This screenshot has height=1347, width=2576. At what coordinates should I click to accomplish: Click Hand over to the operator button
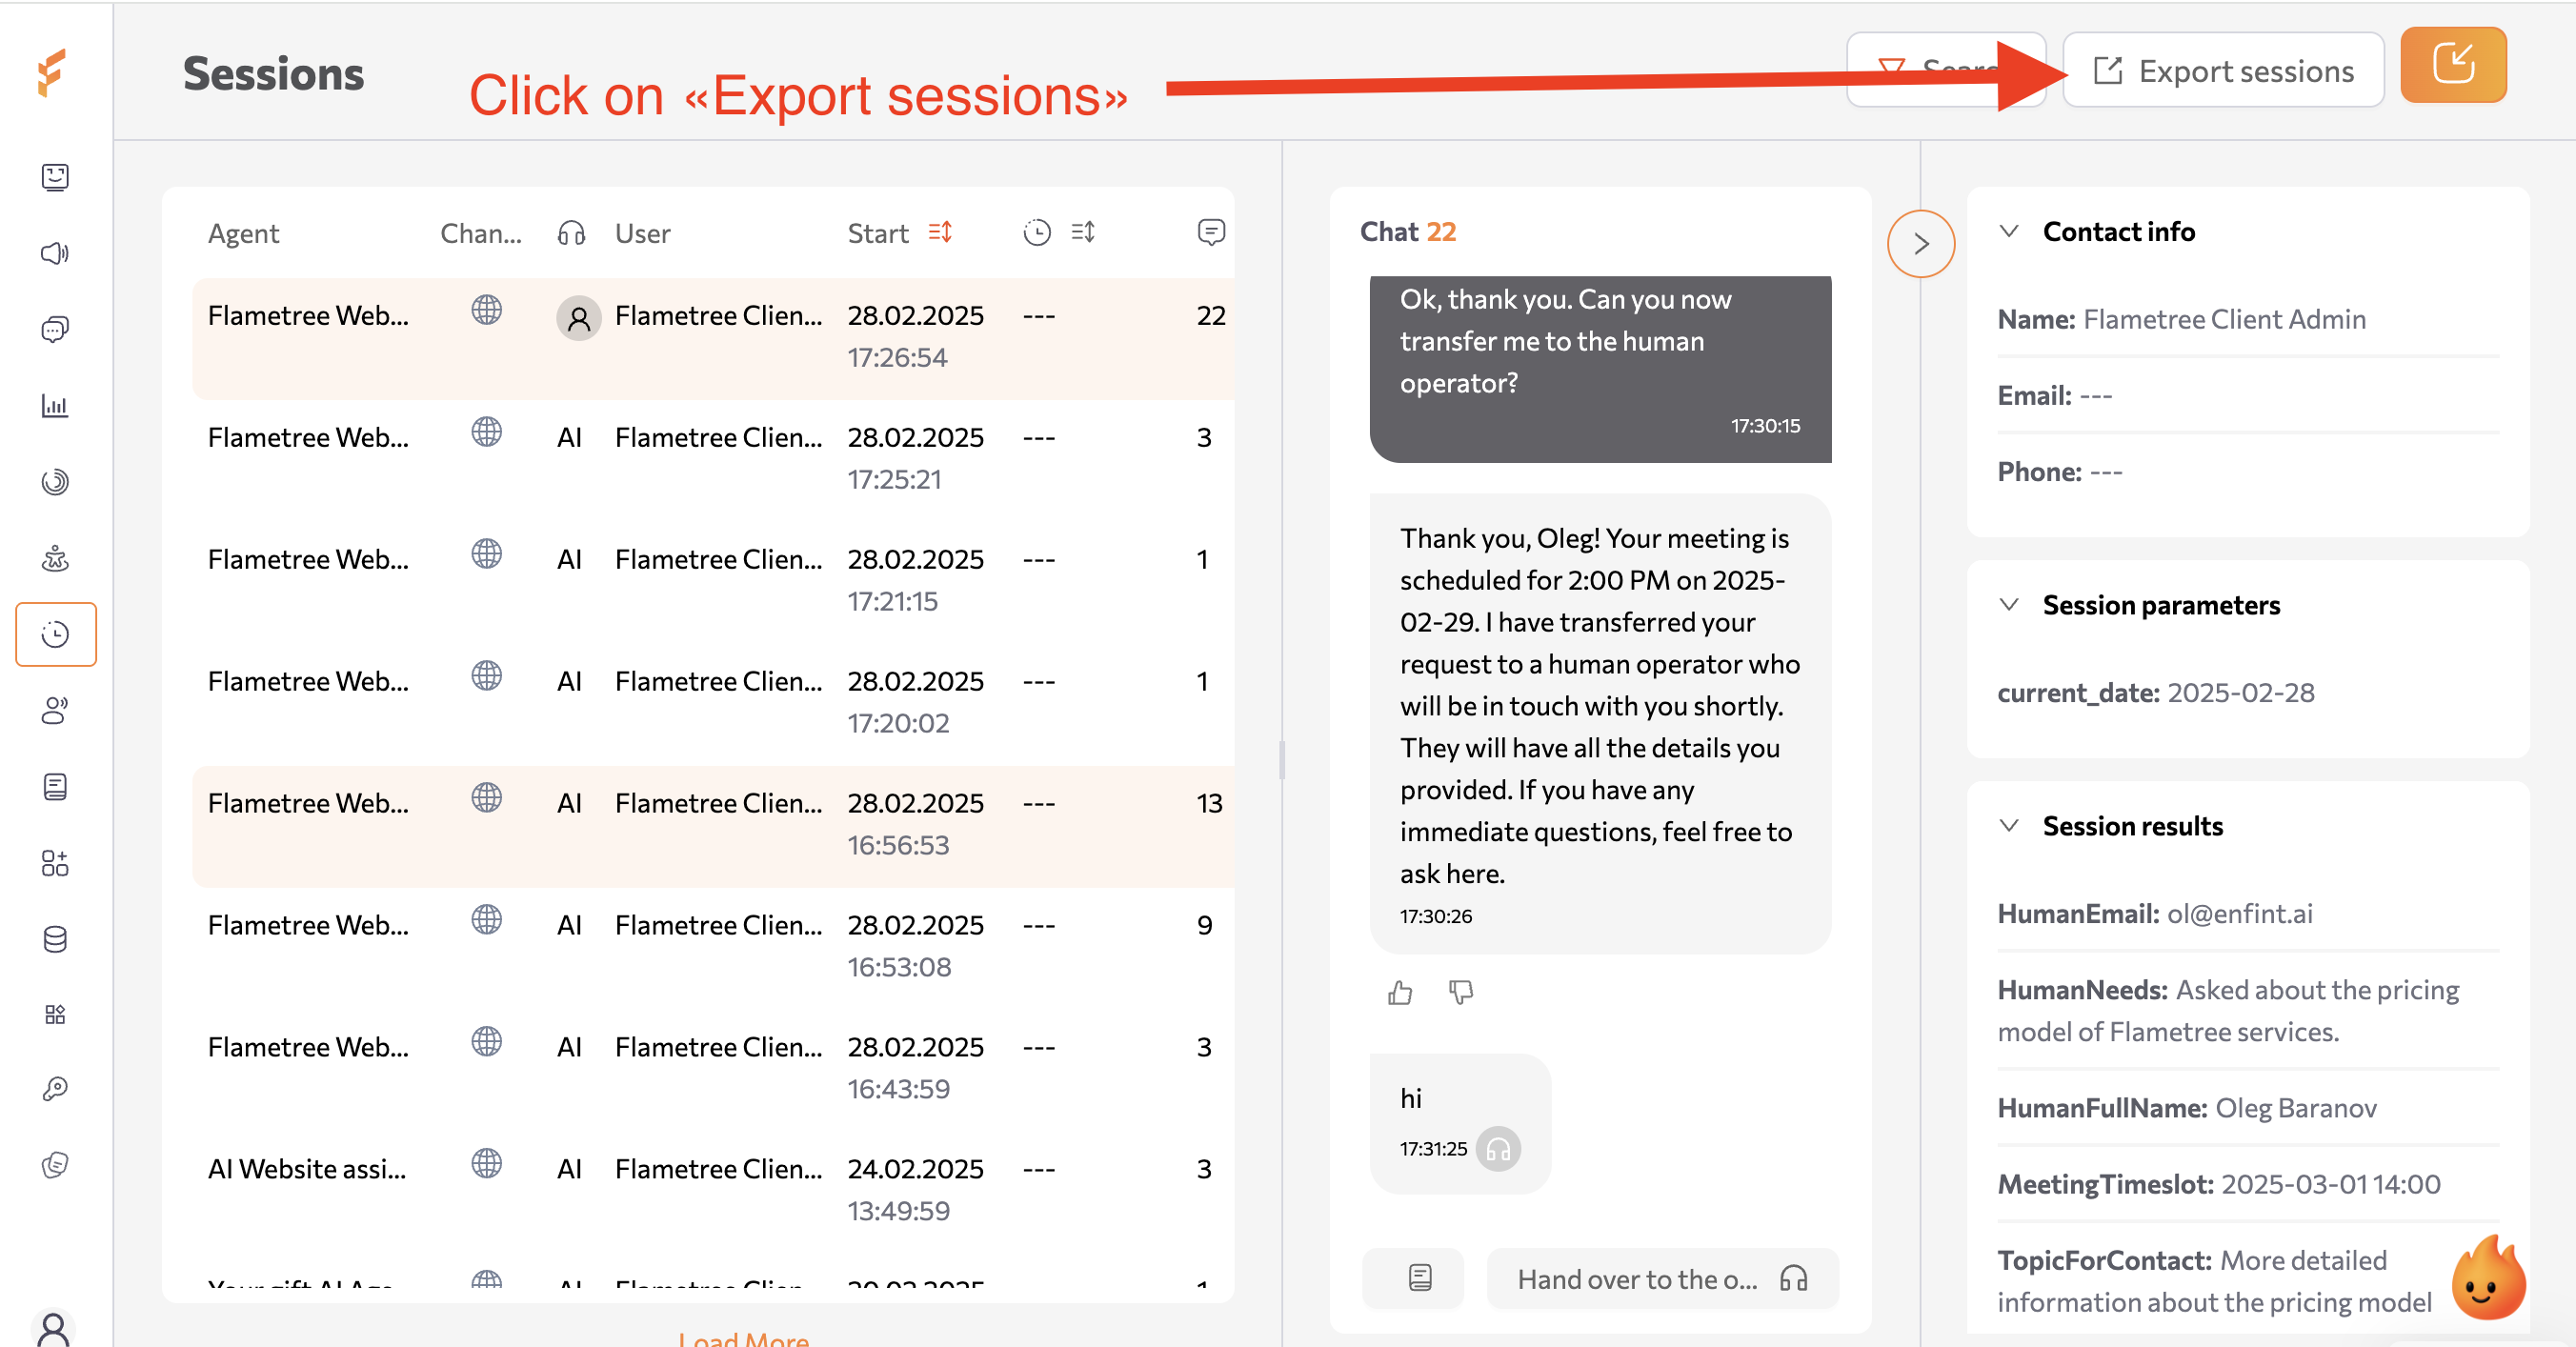1661,1278
